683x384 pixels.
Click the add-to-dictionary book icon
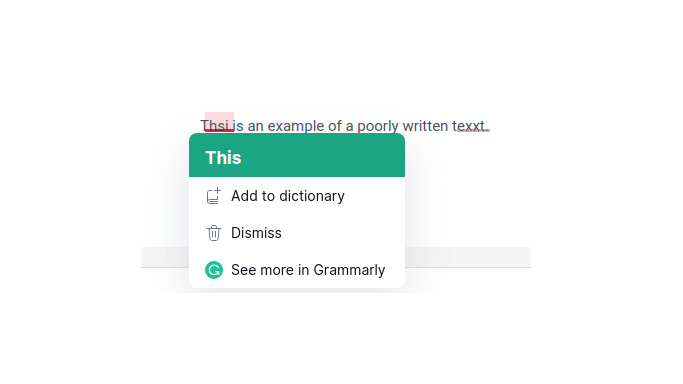click(x=213, y=196)
